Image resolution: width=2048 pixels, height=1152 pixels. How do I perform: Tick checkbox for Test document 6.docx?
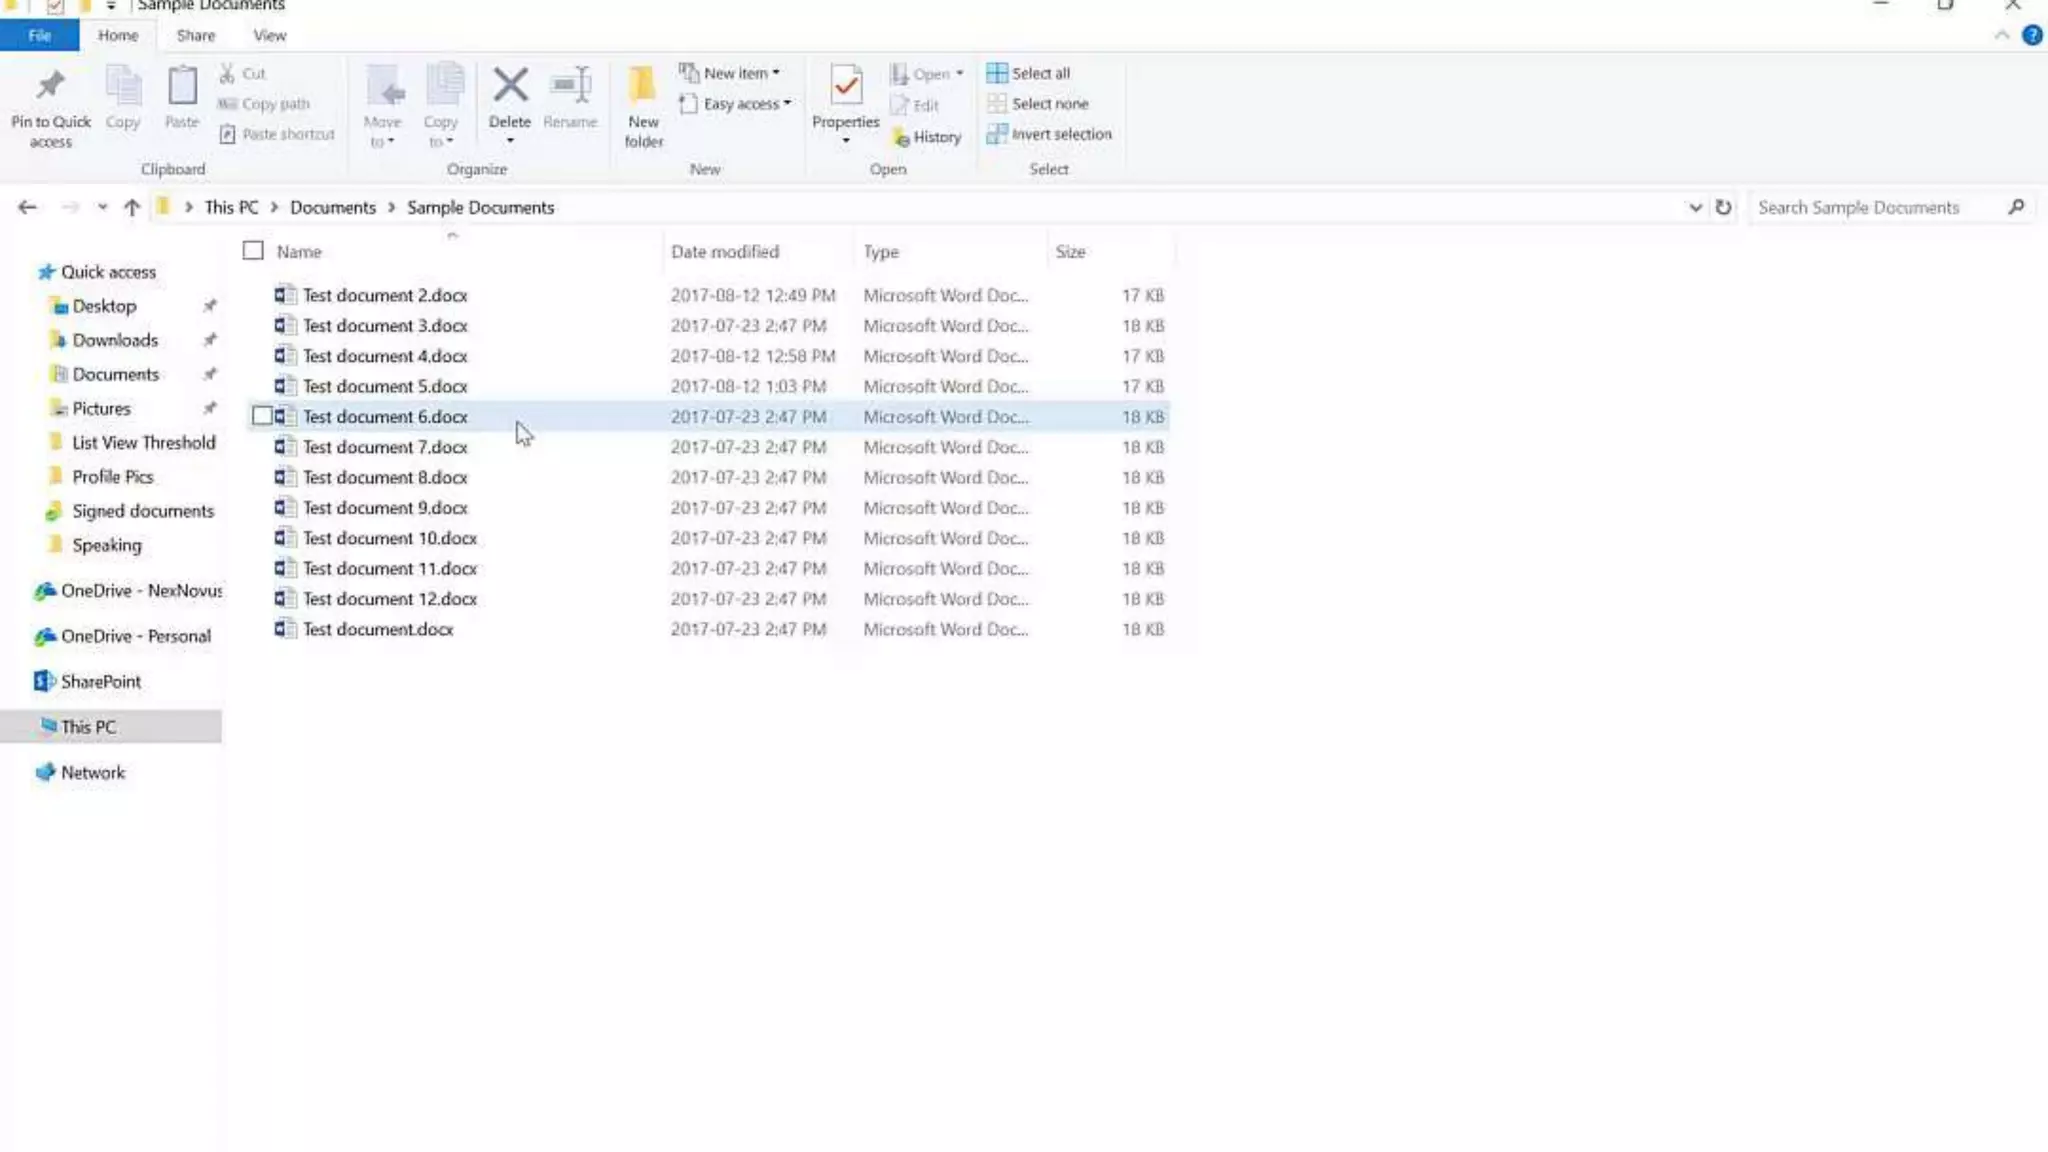coord(262,416)
